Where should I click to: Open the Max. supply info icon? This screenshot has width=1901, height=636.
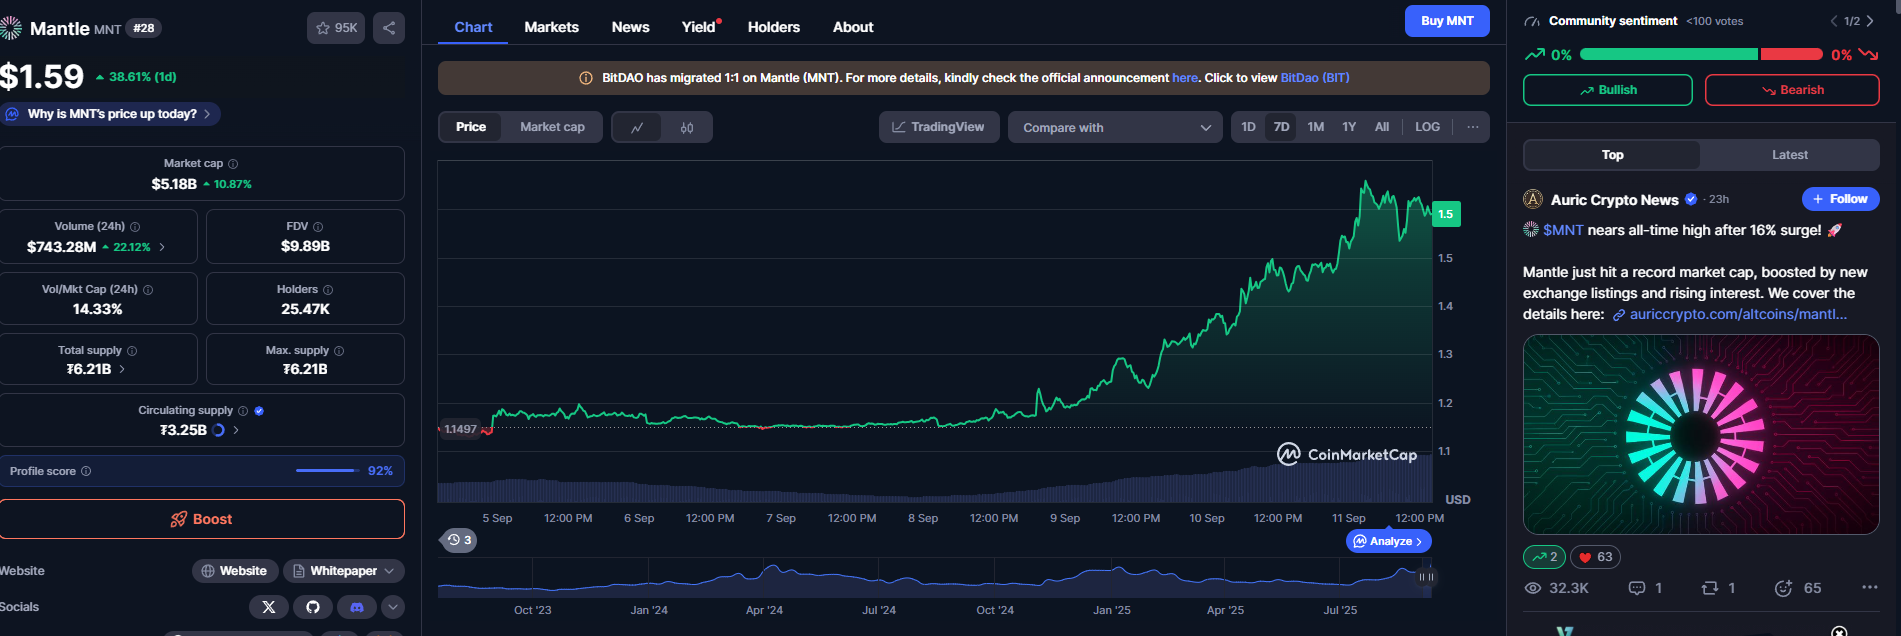pos(339,351)
